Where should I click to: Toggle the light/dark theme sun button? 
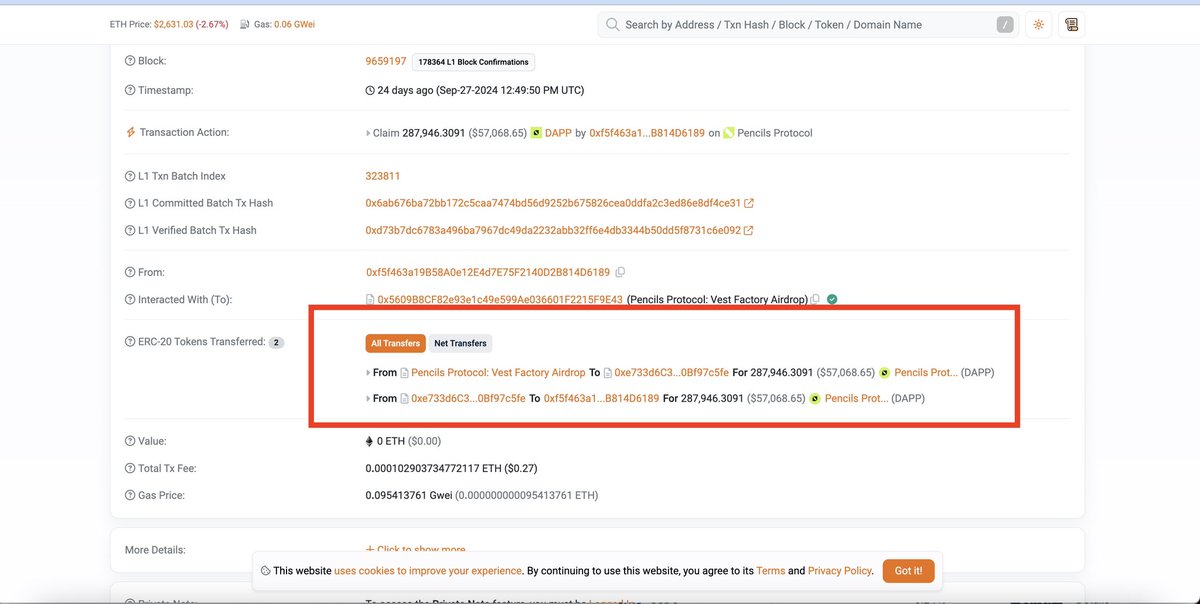1038,25
